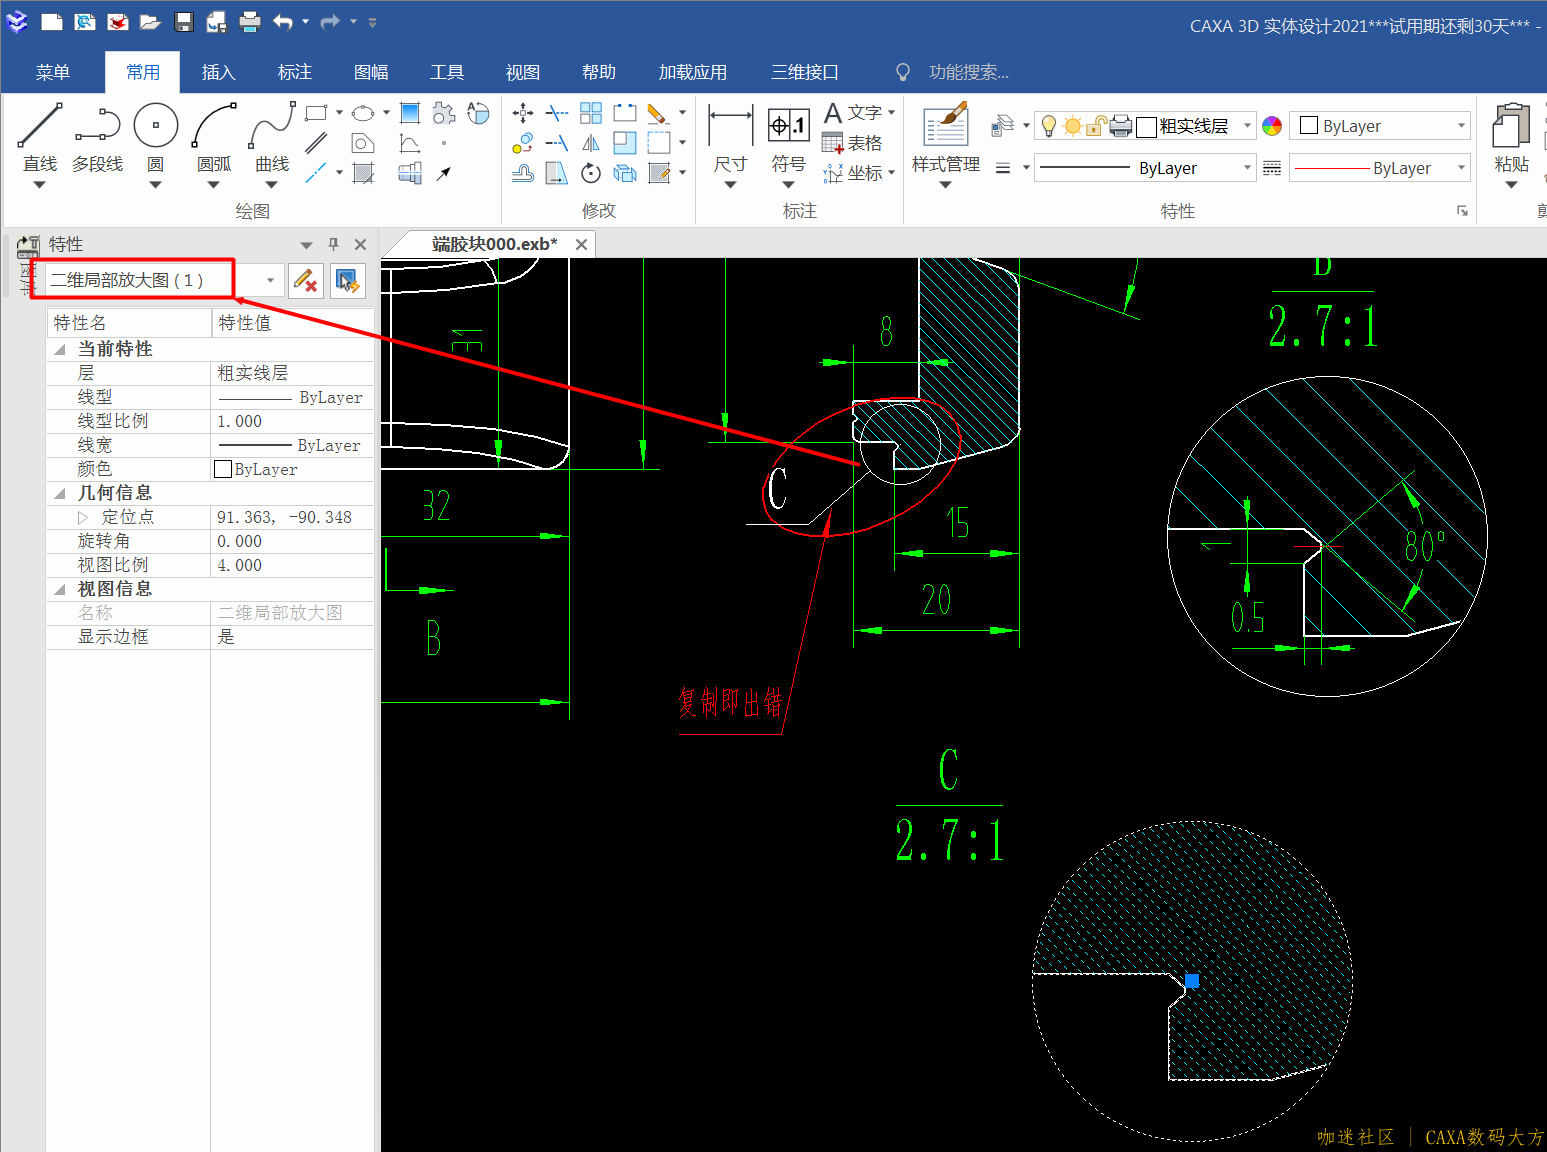
Task: Open the 二维局部放大图 (1) selection dropdown
Action: coord(270,281)
